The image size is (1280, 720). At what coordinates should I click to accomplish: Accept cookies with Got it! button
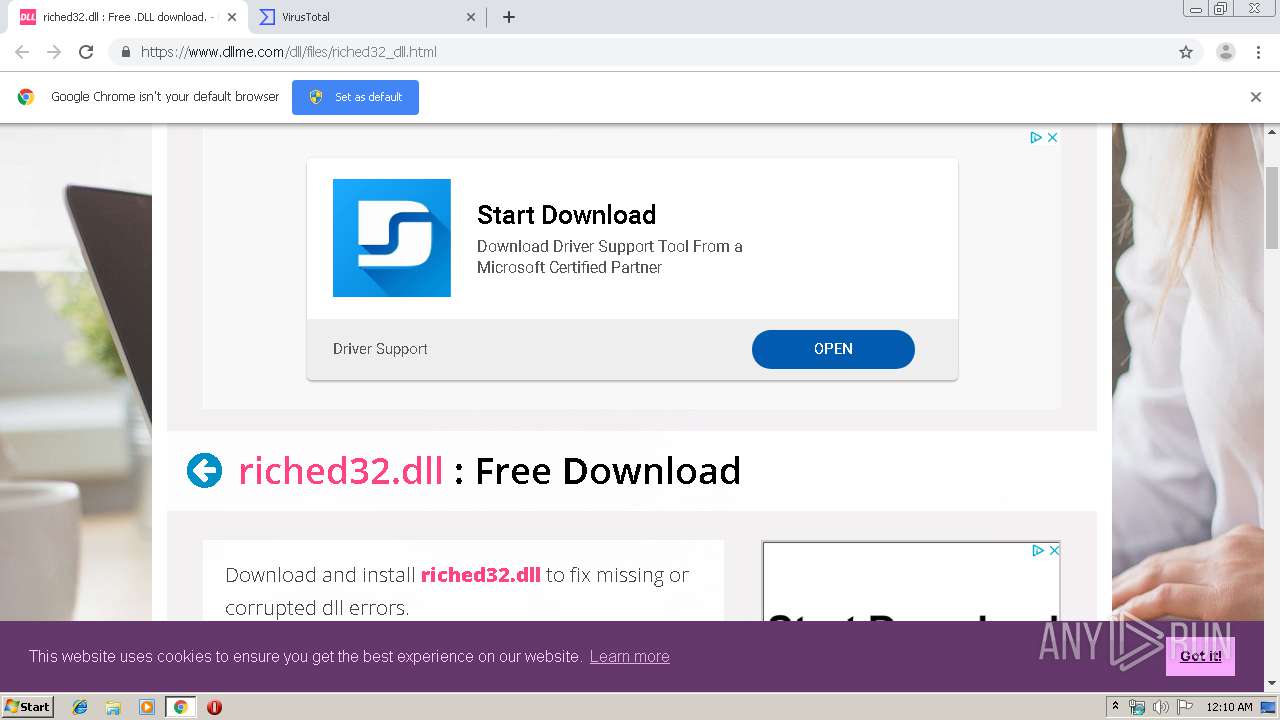pos(1200,656)
